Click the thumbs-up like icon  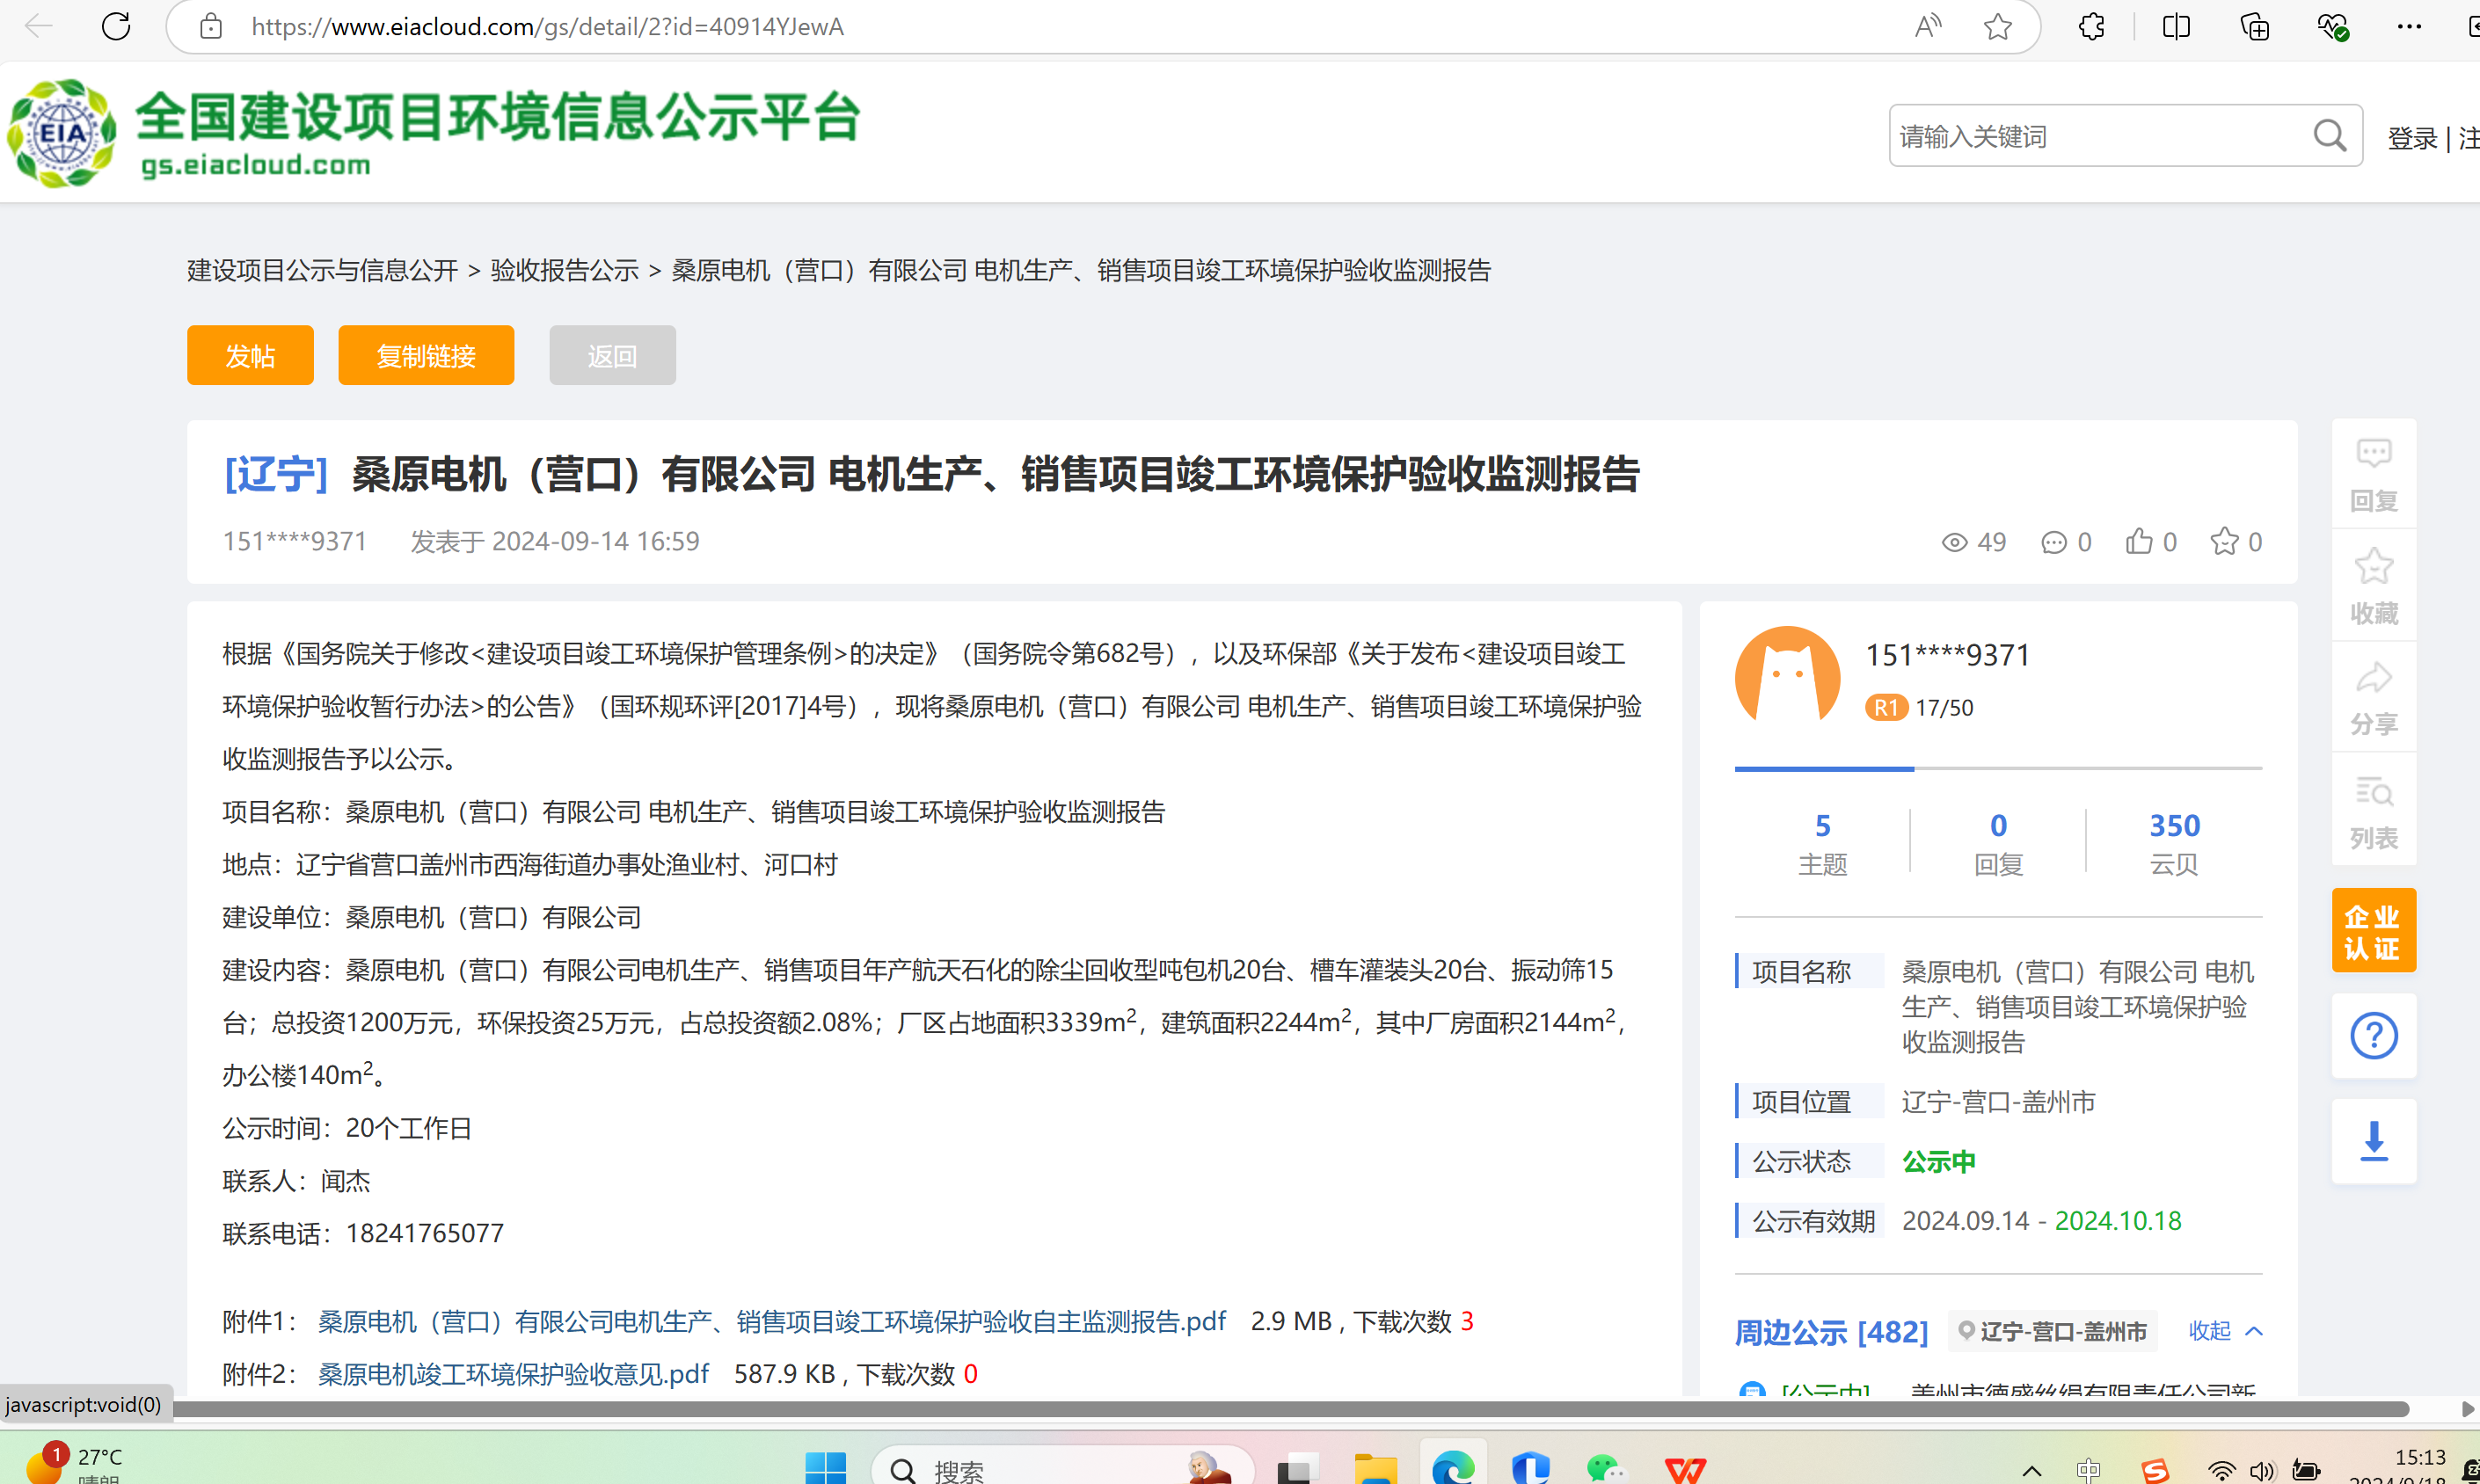[x=2138, y=541]
